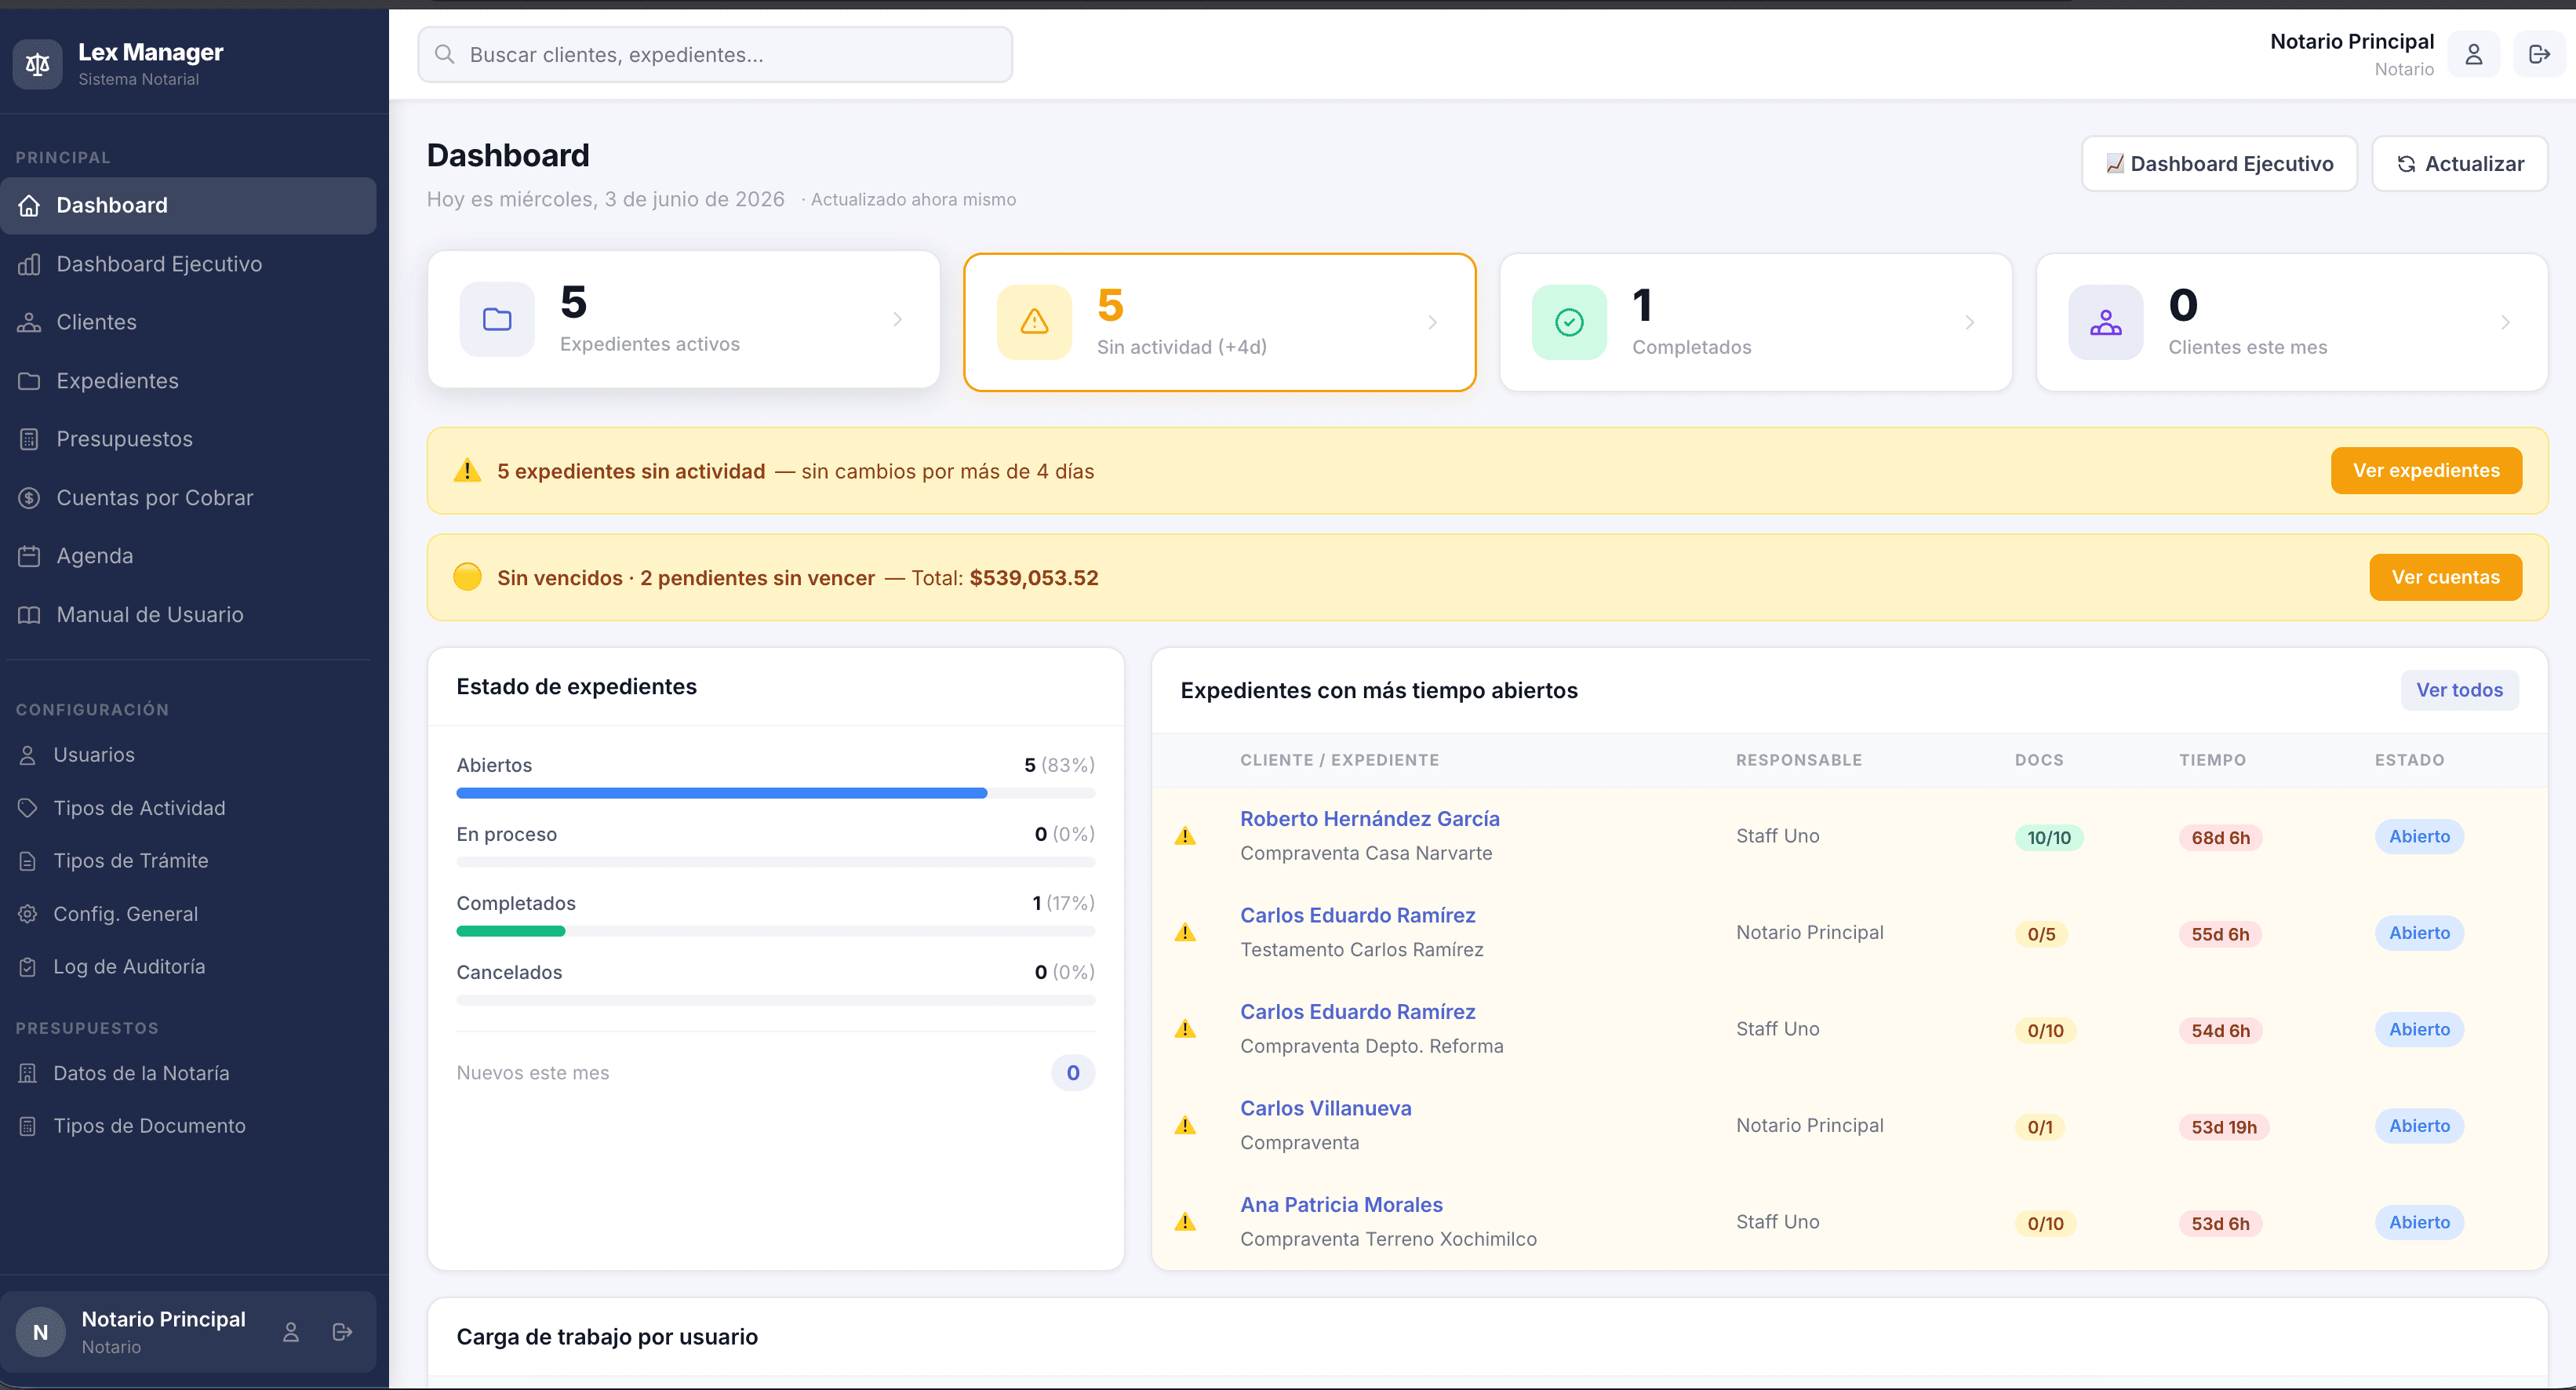Click the Log de Auditoría clipboard icon
The width and height of the screenshot is (2576, 1390).
click(28, 967)
